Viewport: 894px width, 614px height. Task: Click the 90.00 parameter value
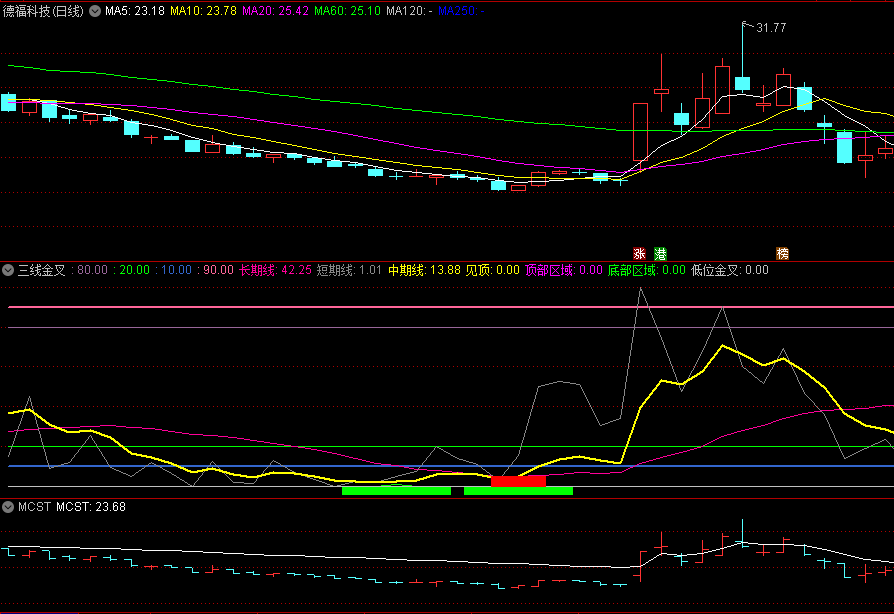pyautogui.click(x=218, y=270)
